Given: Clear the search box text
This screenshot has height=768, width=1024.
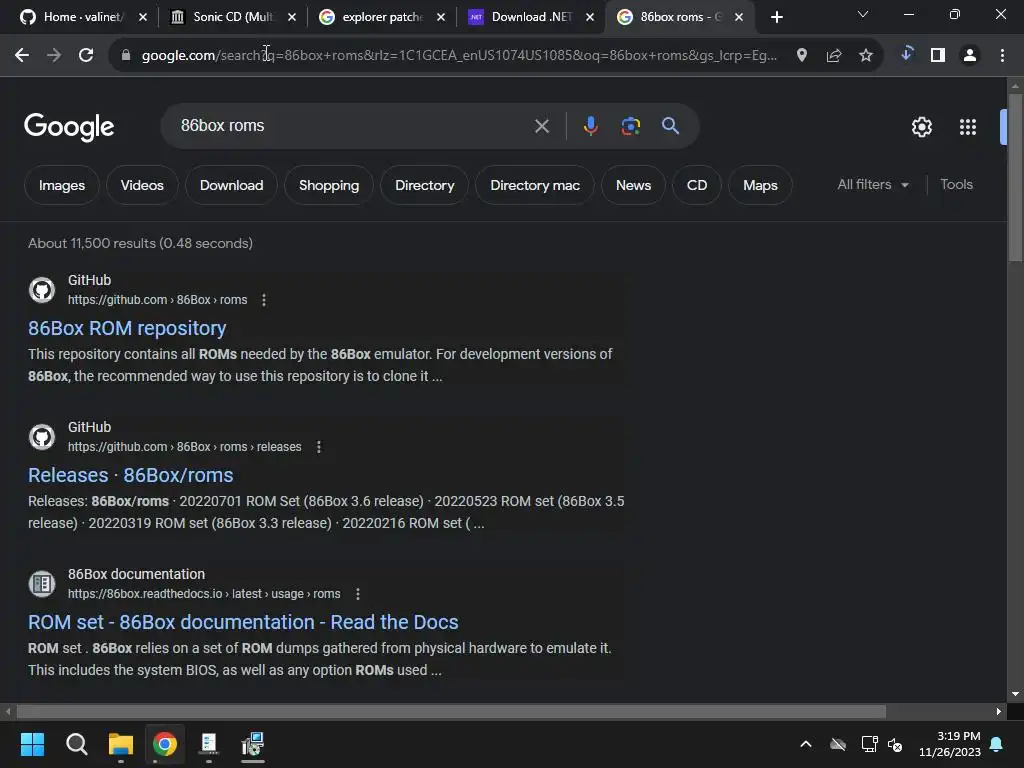Looking at the screenshot, I should pyautogui.click(x=541, y=126).
